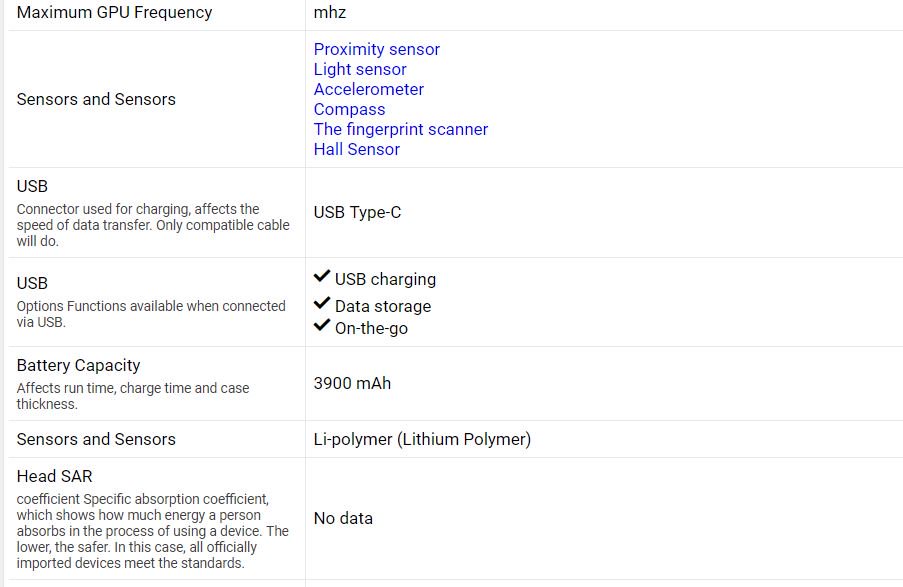Click the Battery Capacity heading
This screenshot has height=587, width=903.
pyautogui.click(x=78, y=365)
